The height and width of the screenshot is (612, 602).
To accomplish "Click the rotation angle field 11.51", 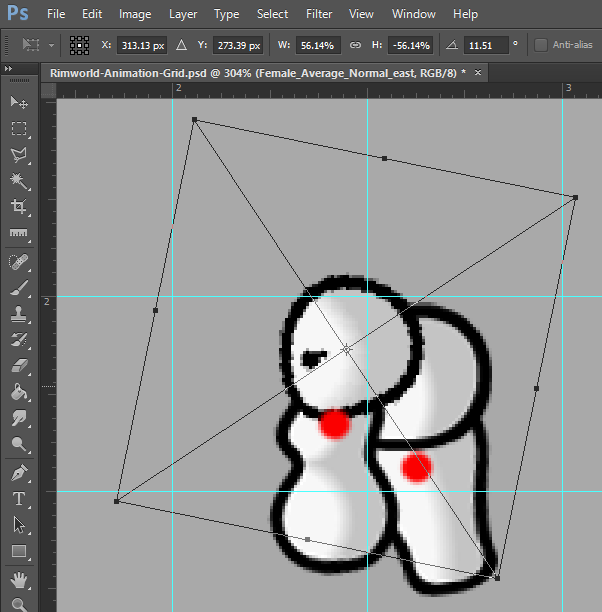I will [486, 45].
